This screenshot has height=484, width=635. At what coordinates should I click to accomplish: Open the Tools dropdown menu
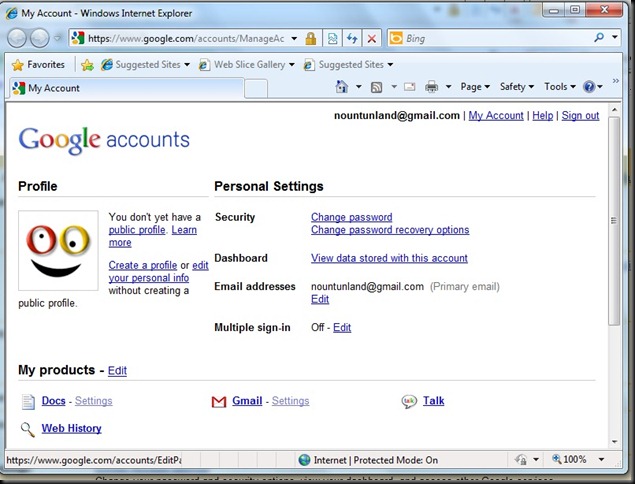click(559, 88)
